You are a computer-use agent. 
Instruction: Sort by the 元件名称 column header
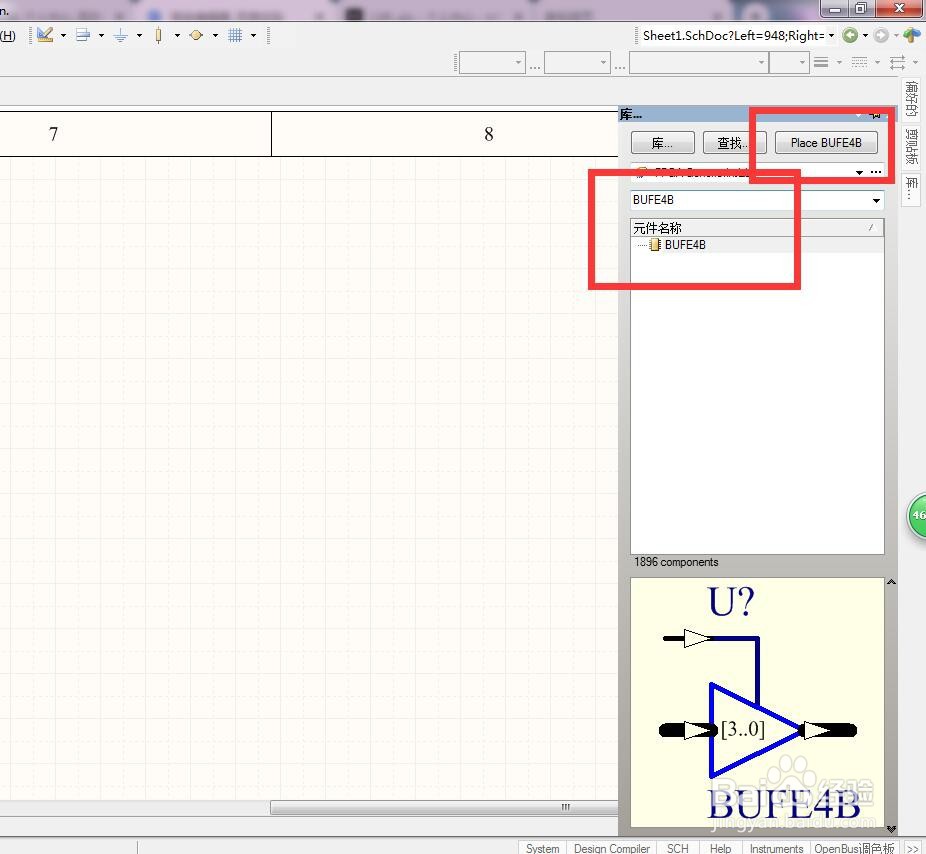[x=757, y=228]
